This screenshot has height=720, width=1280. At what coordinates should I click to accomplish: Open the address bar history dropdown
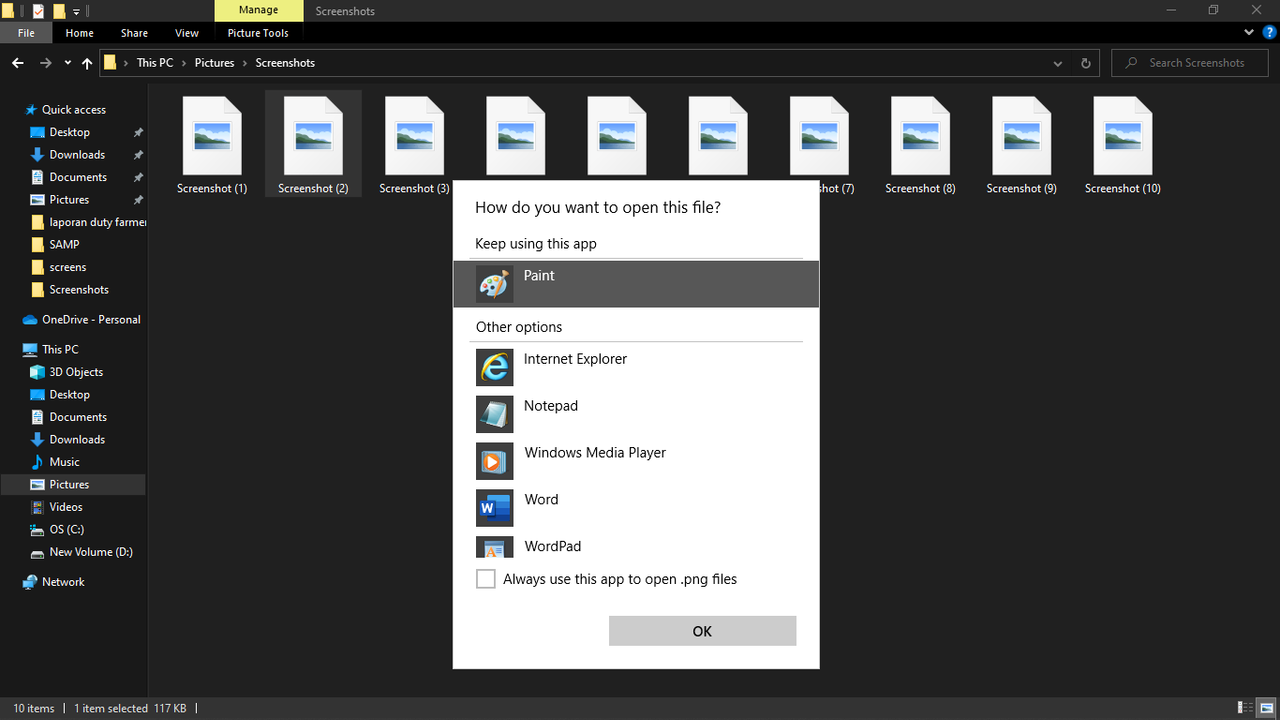(x=1058, y=63)
